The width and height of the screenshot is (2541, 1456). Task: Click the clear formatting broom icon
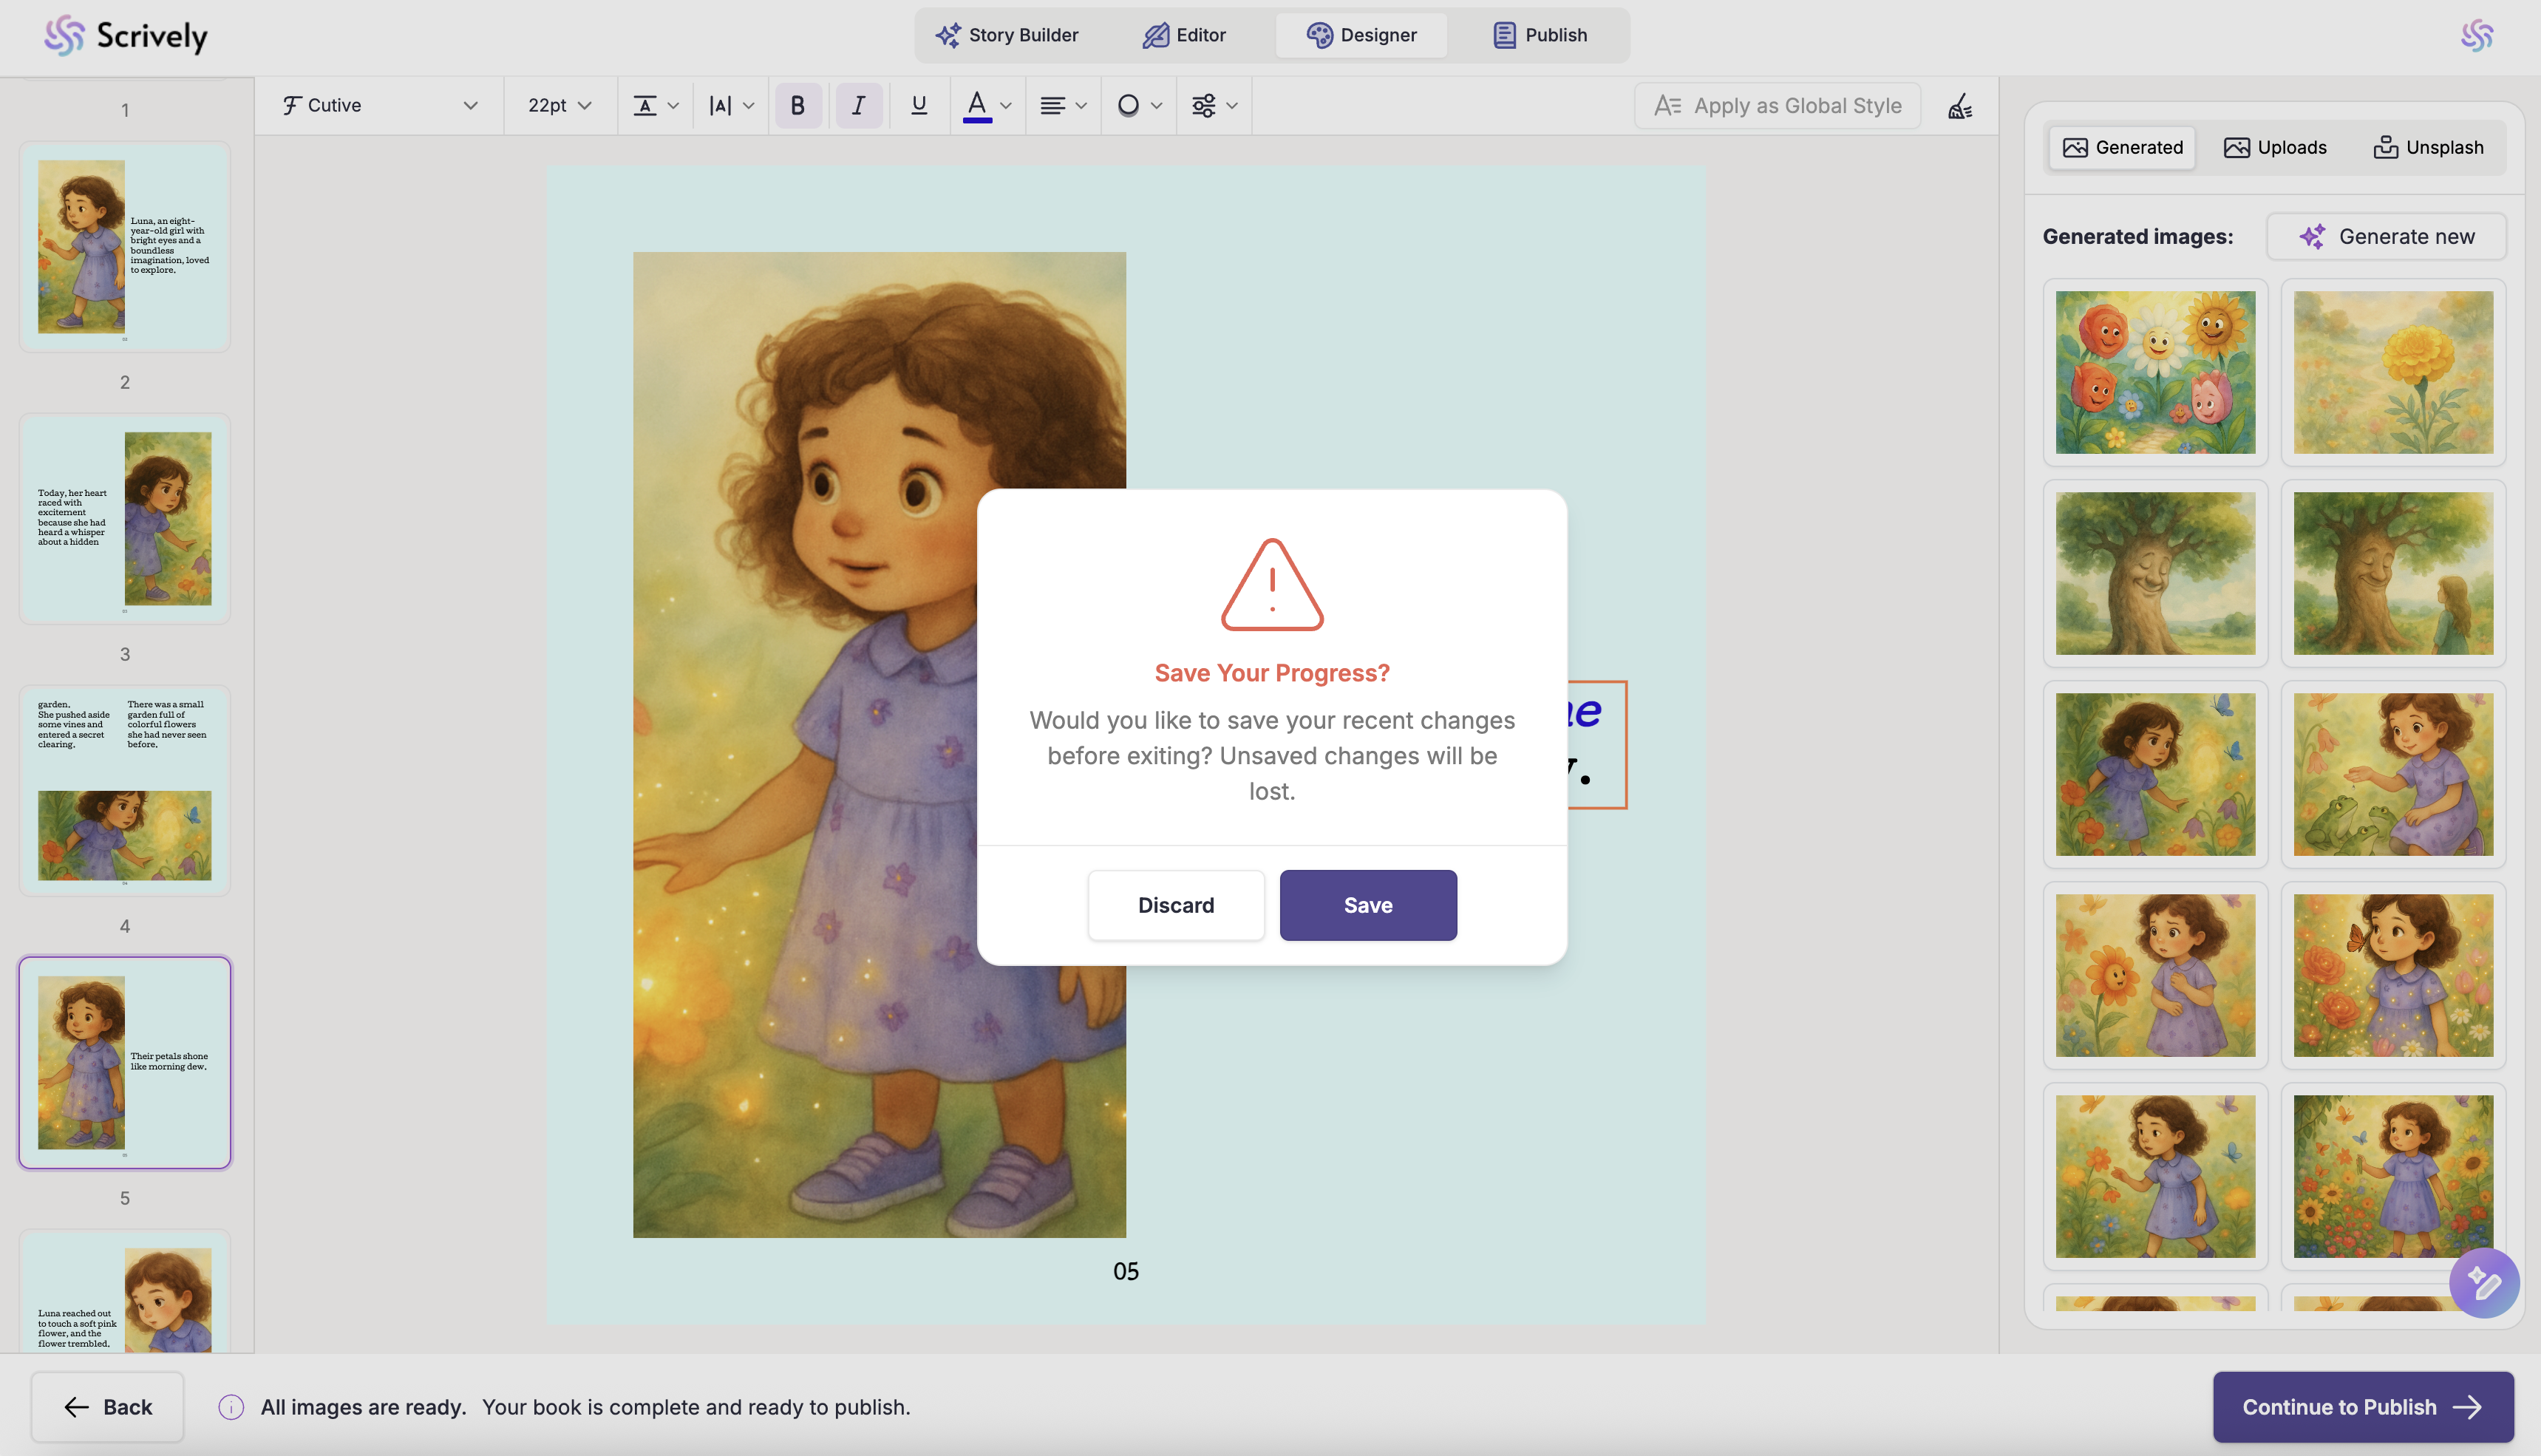pyautogui.click(x=1959, y=106)
